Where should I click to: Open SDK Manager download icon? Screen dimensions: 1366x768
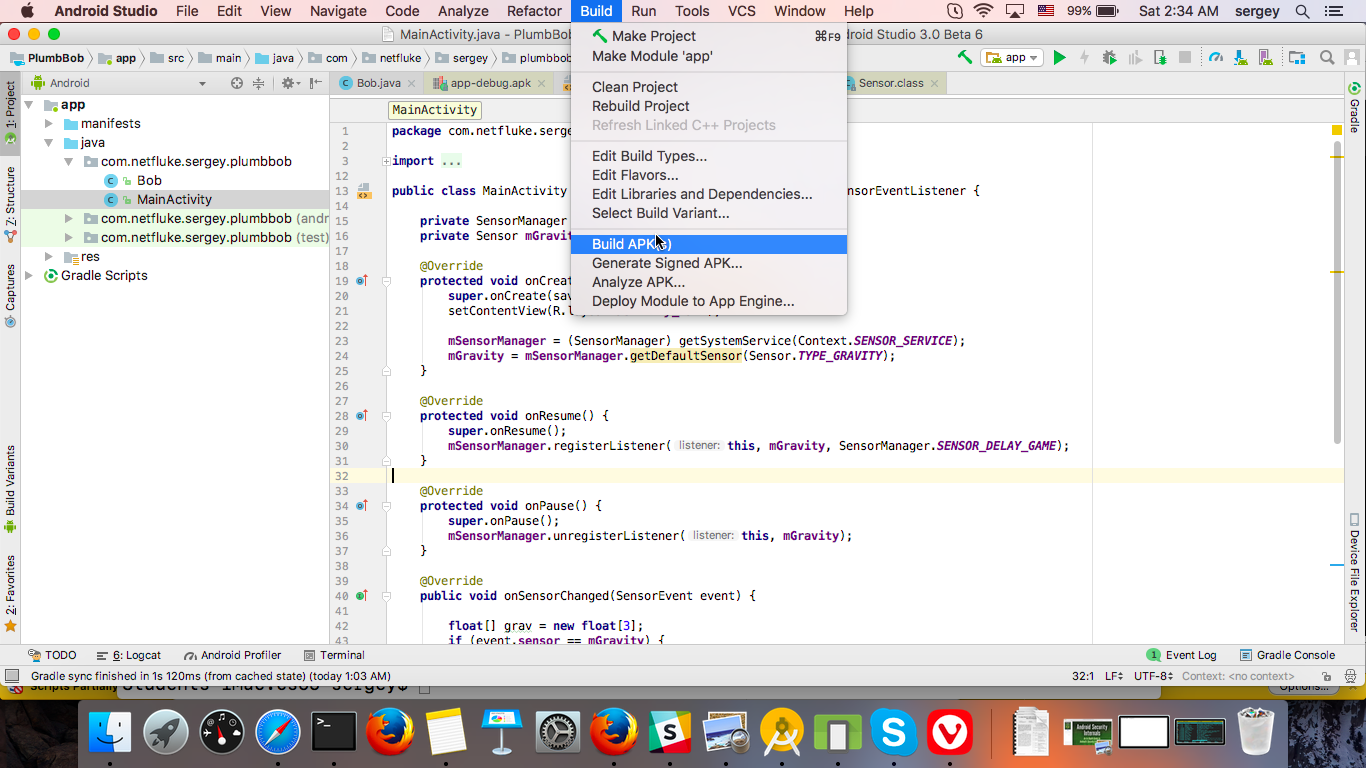point(1241,57)
